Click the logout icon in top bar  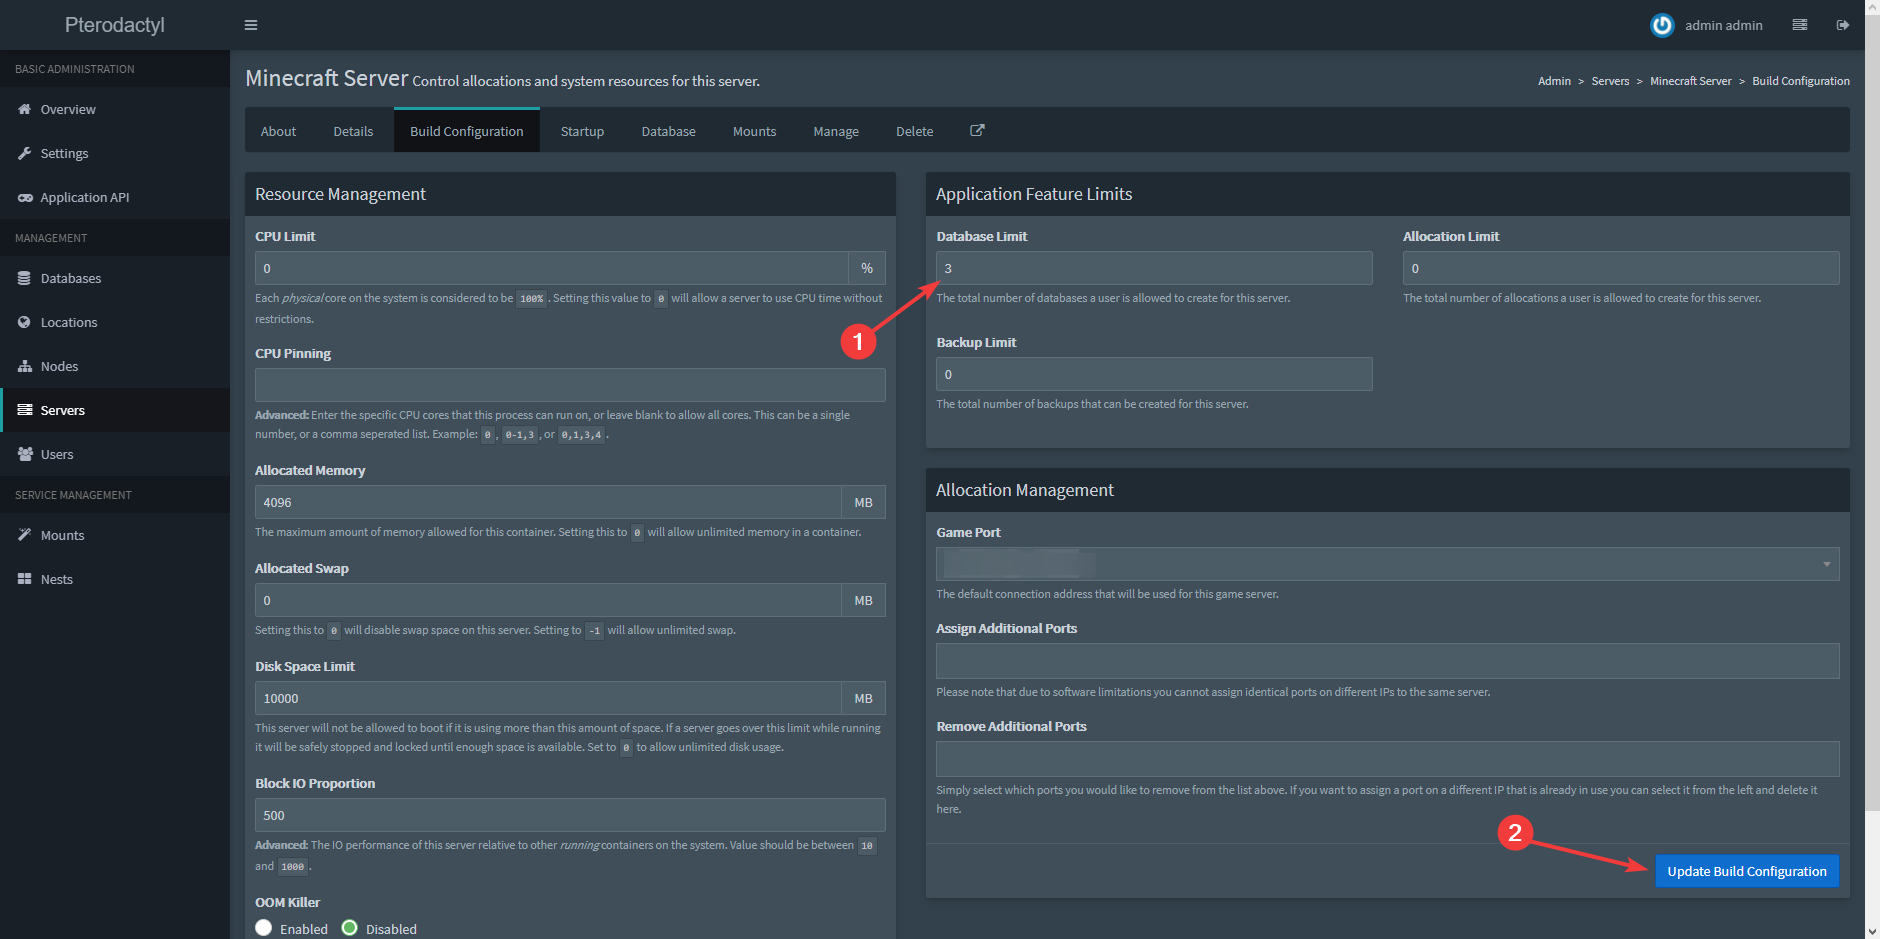pyautogui.click(x=1843, y=25)
